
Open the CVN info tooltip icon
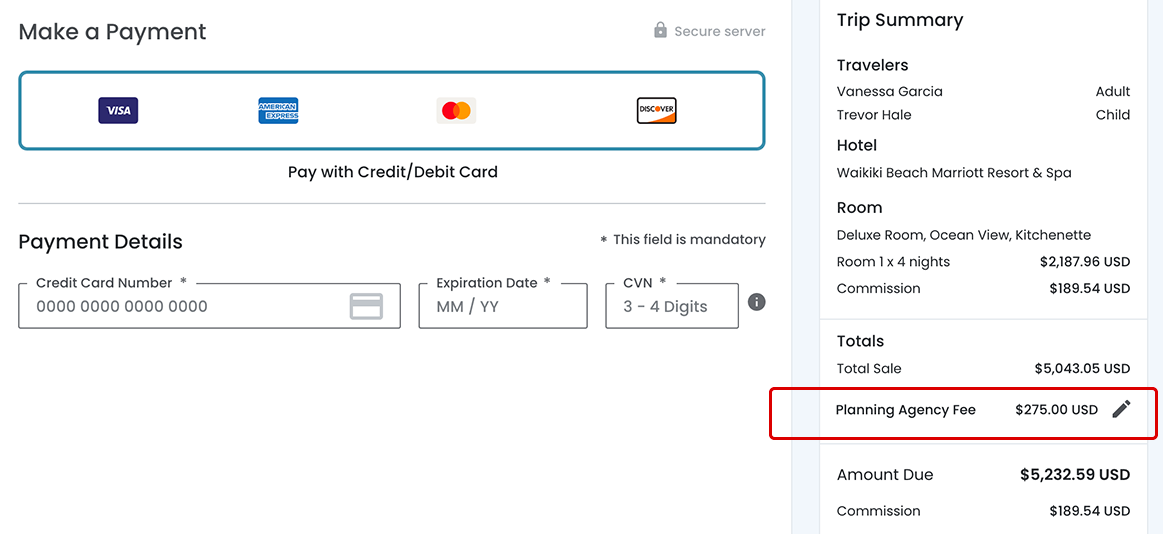757,301
